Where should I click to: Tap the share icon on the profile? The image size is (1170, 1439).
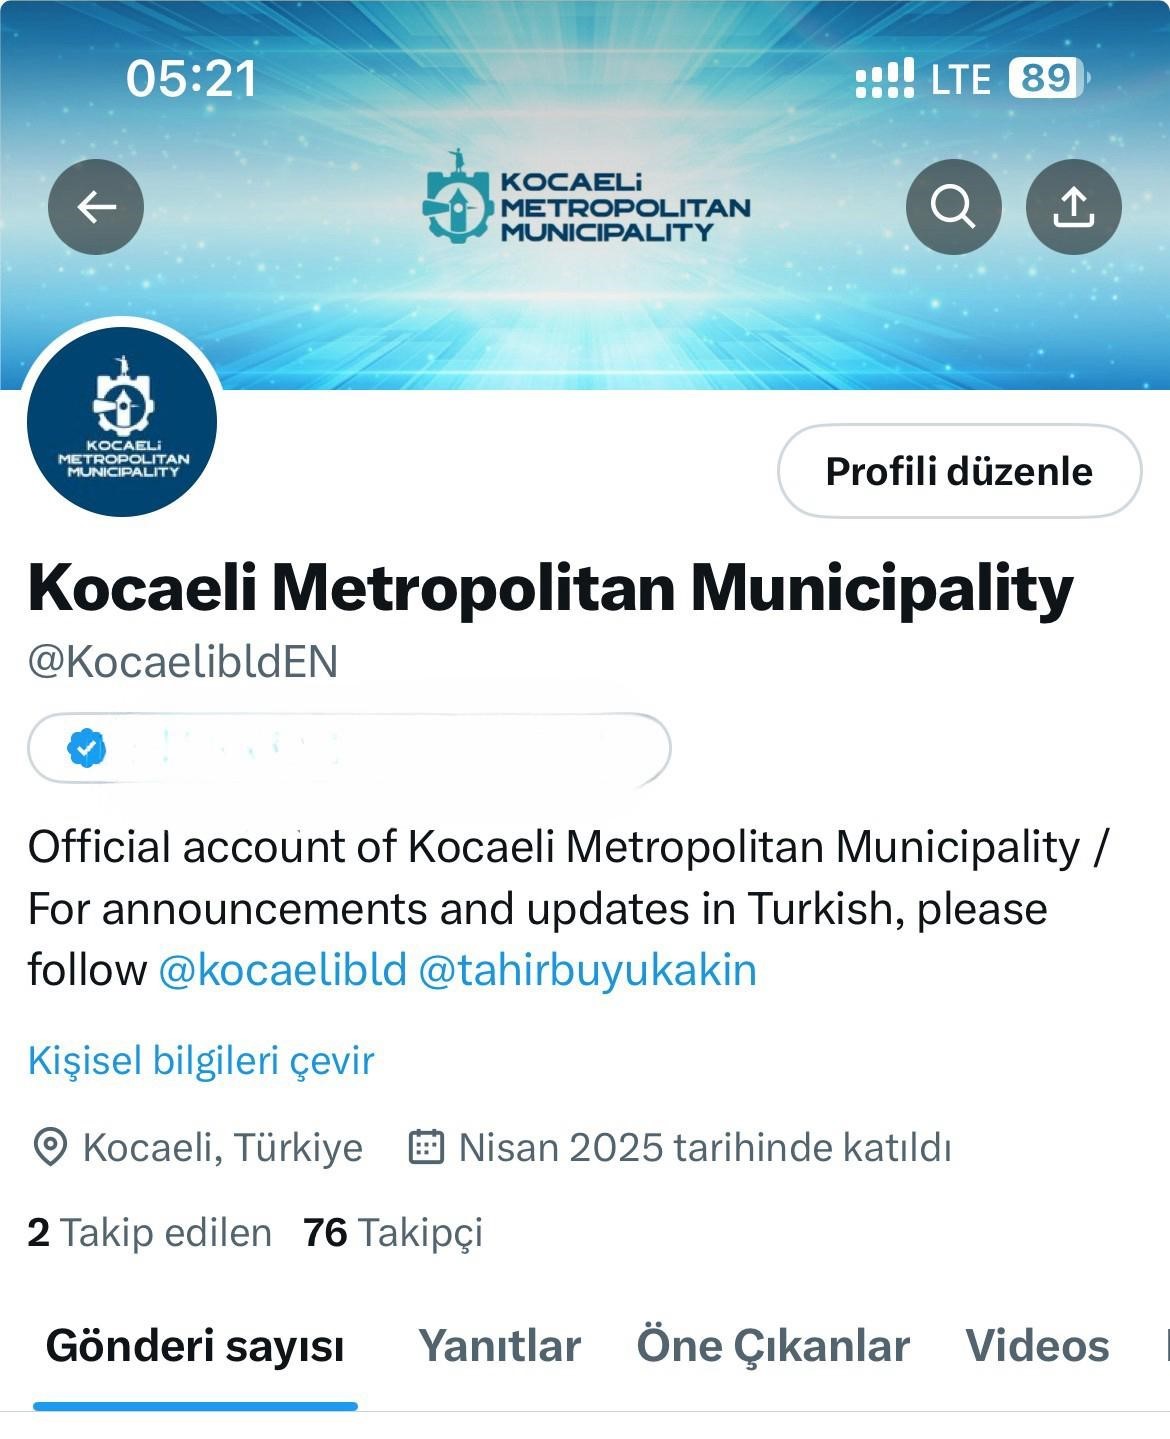pyautogui.click(x=1074, y=207)
